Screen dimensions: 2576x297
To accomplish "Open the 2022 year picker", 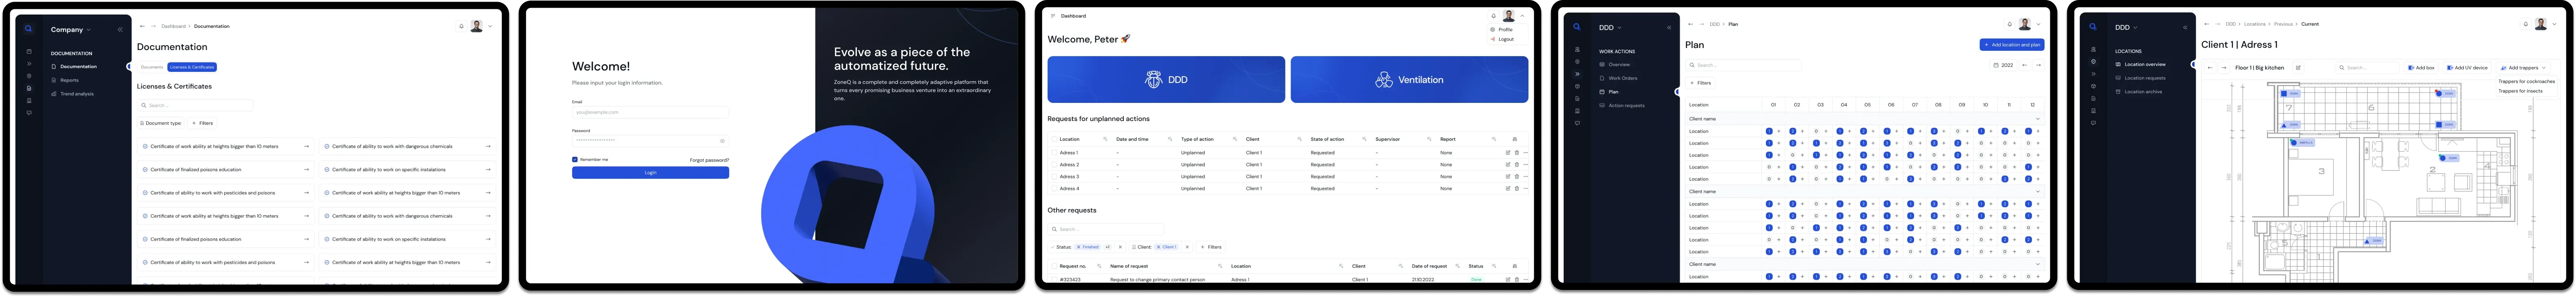I will point(2003,65).
